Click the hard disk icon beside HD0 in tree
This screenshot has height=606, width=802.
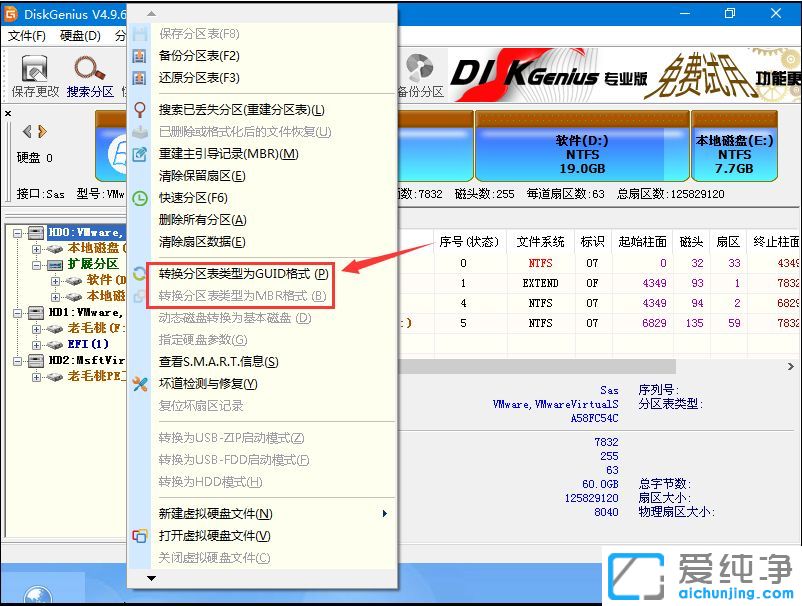pyautogui.click(x=36, y=232)
